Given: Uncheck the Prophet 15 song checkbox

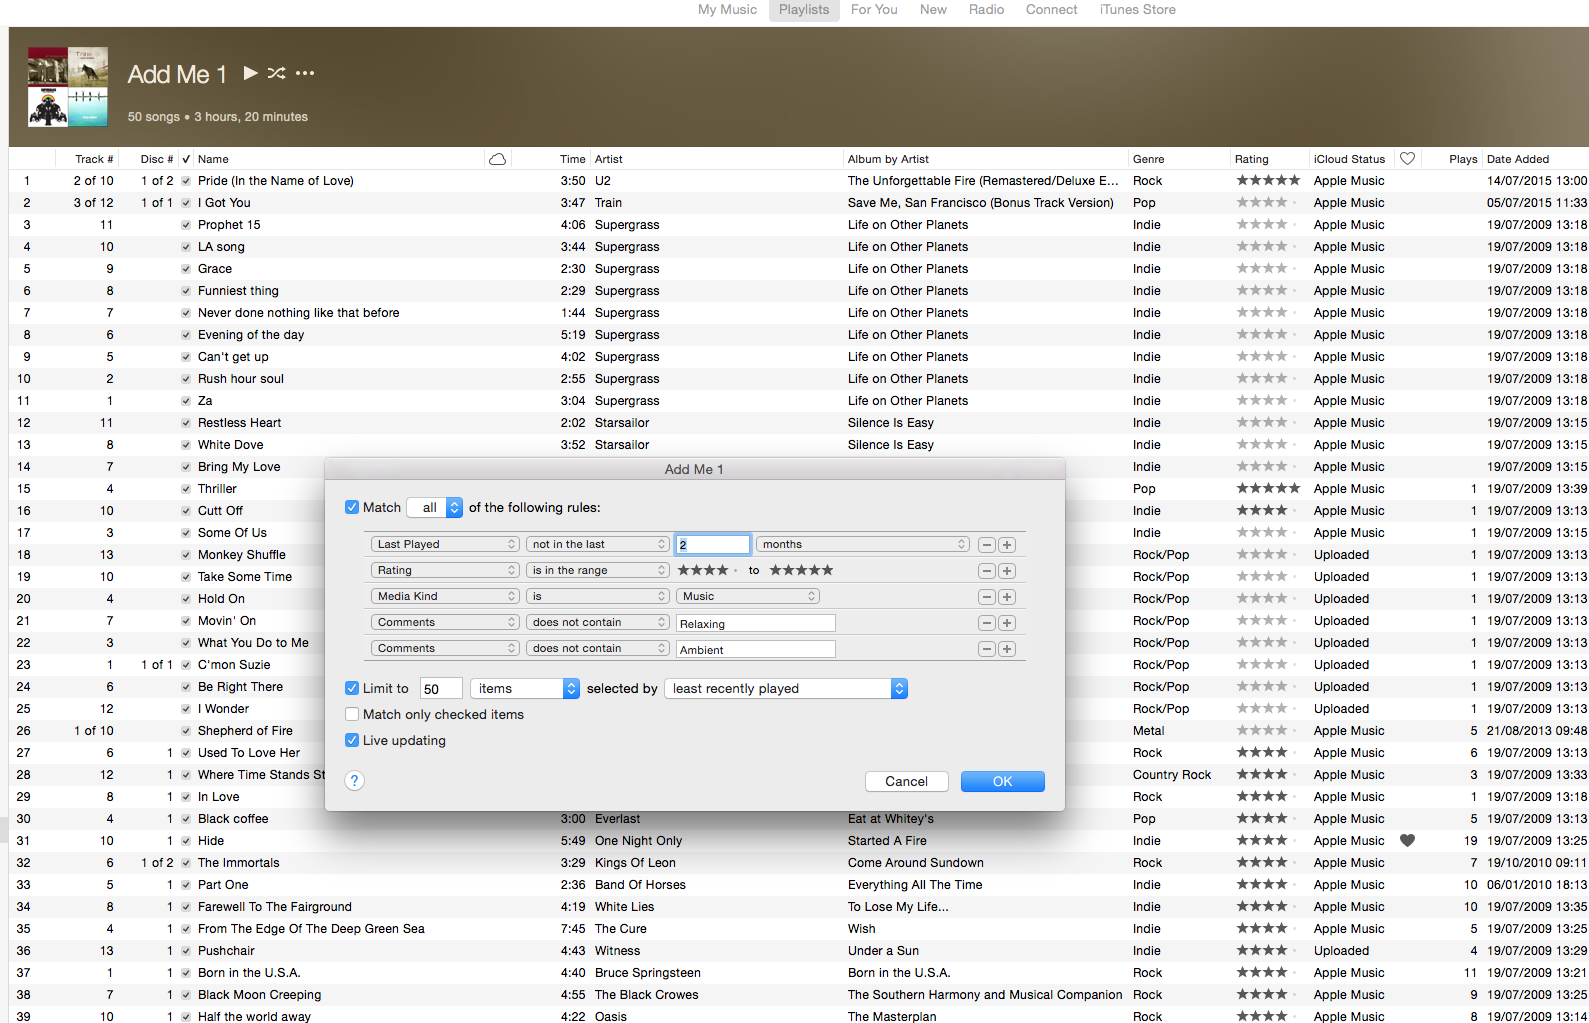Looking at the screenshot, I should pyautogui.click(x=186, y=225).
